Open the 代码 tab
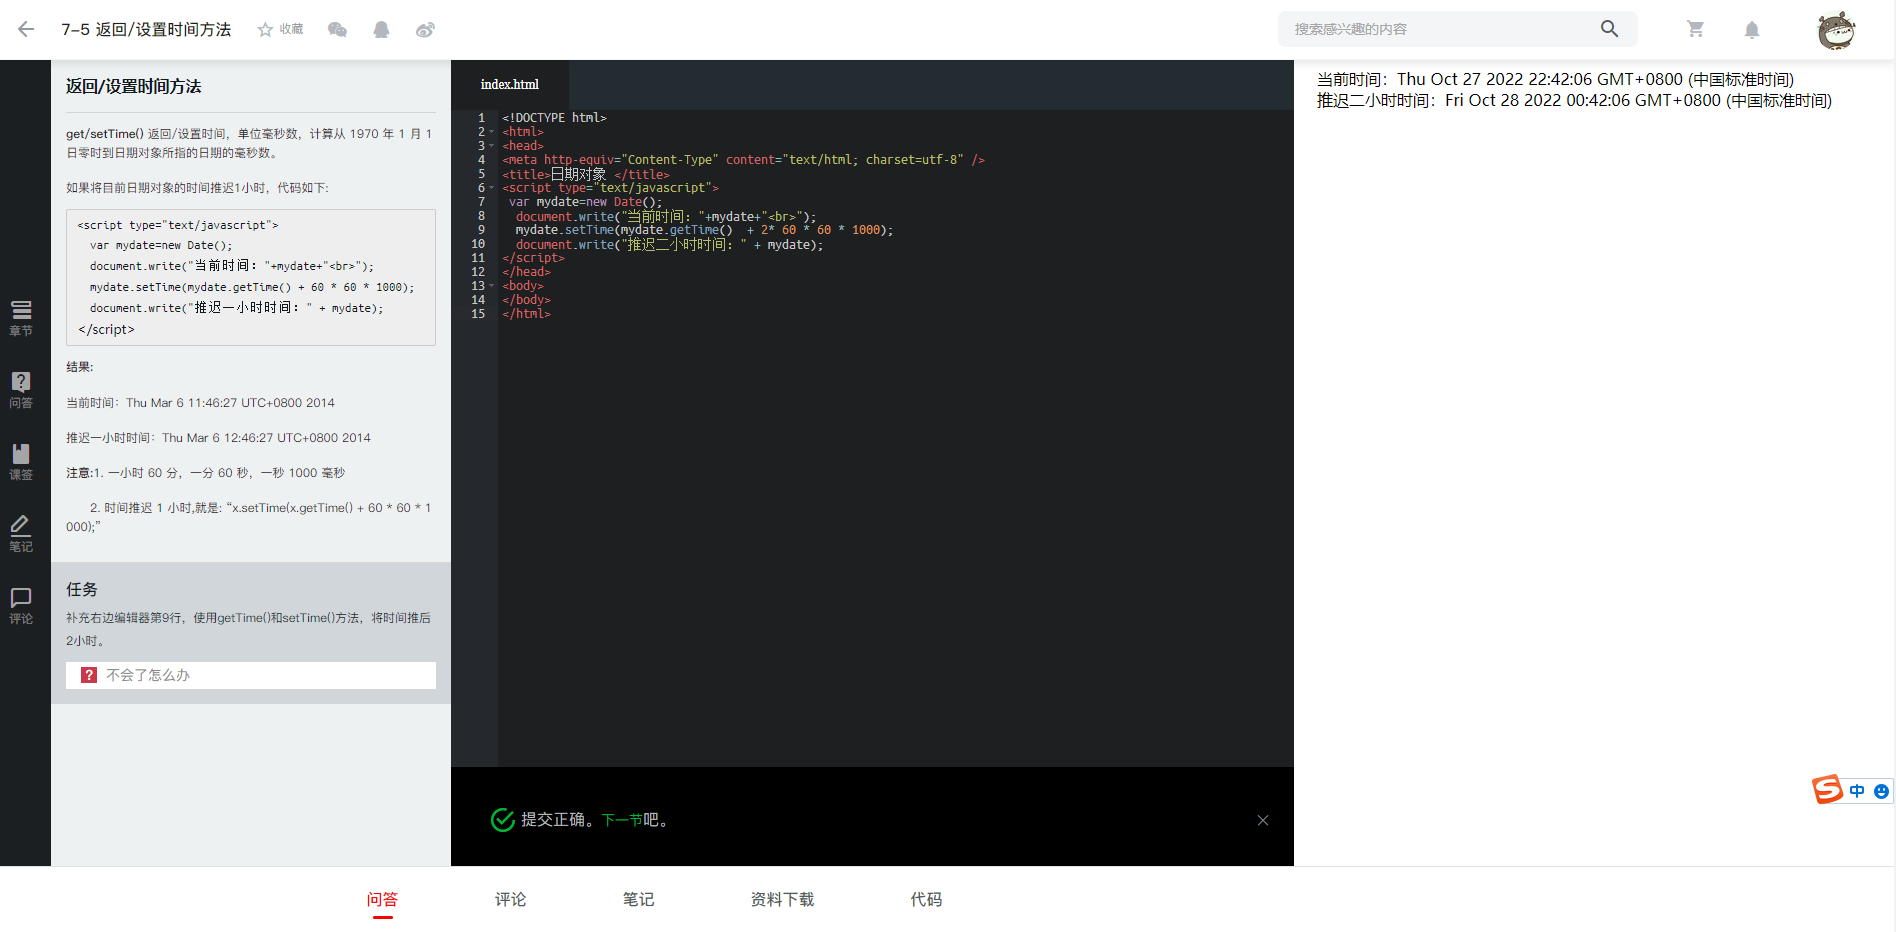Viewport: 1896px width, 932px height. point(926,899)
